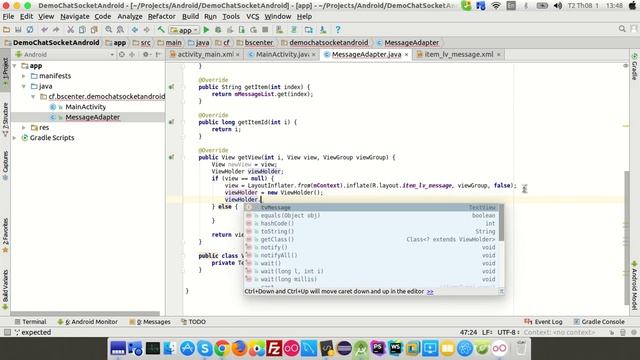Image resolution: width=640 pixels, height=360 pixels.
Task: Click the Cut scissors icon
Action: click(71, 30)
